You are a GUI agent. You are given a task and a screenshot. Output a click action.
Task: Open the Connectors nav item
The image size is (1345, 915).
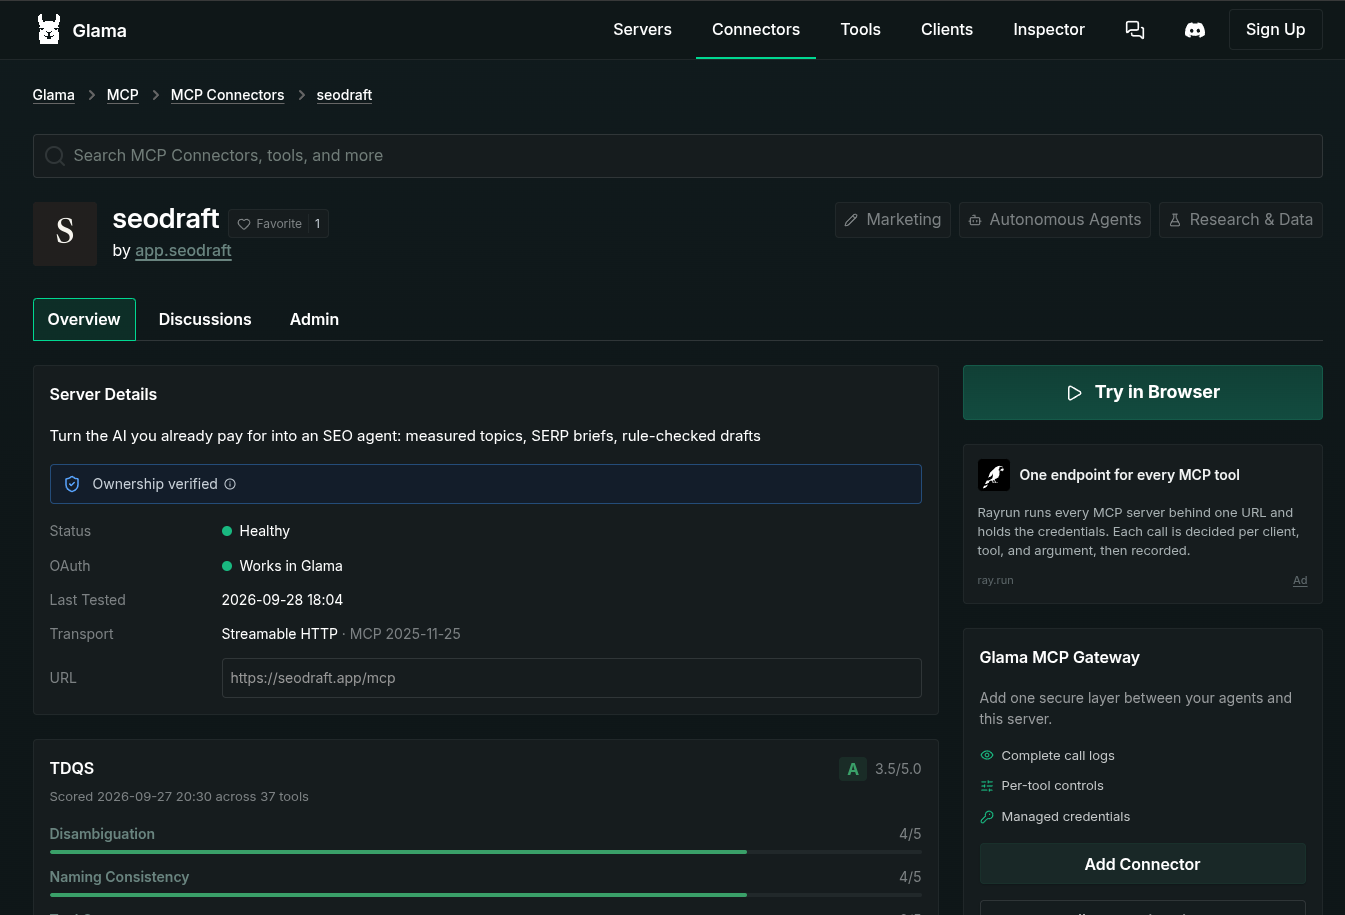(756, 30)
